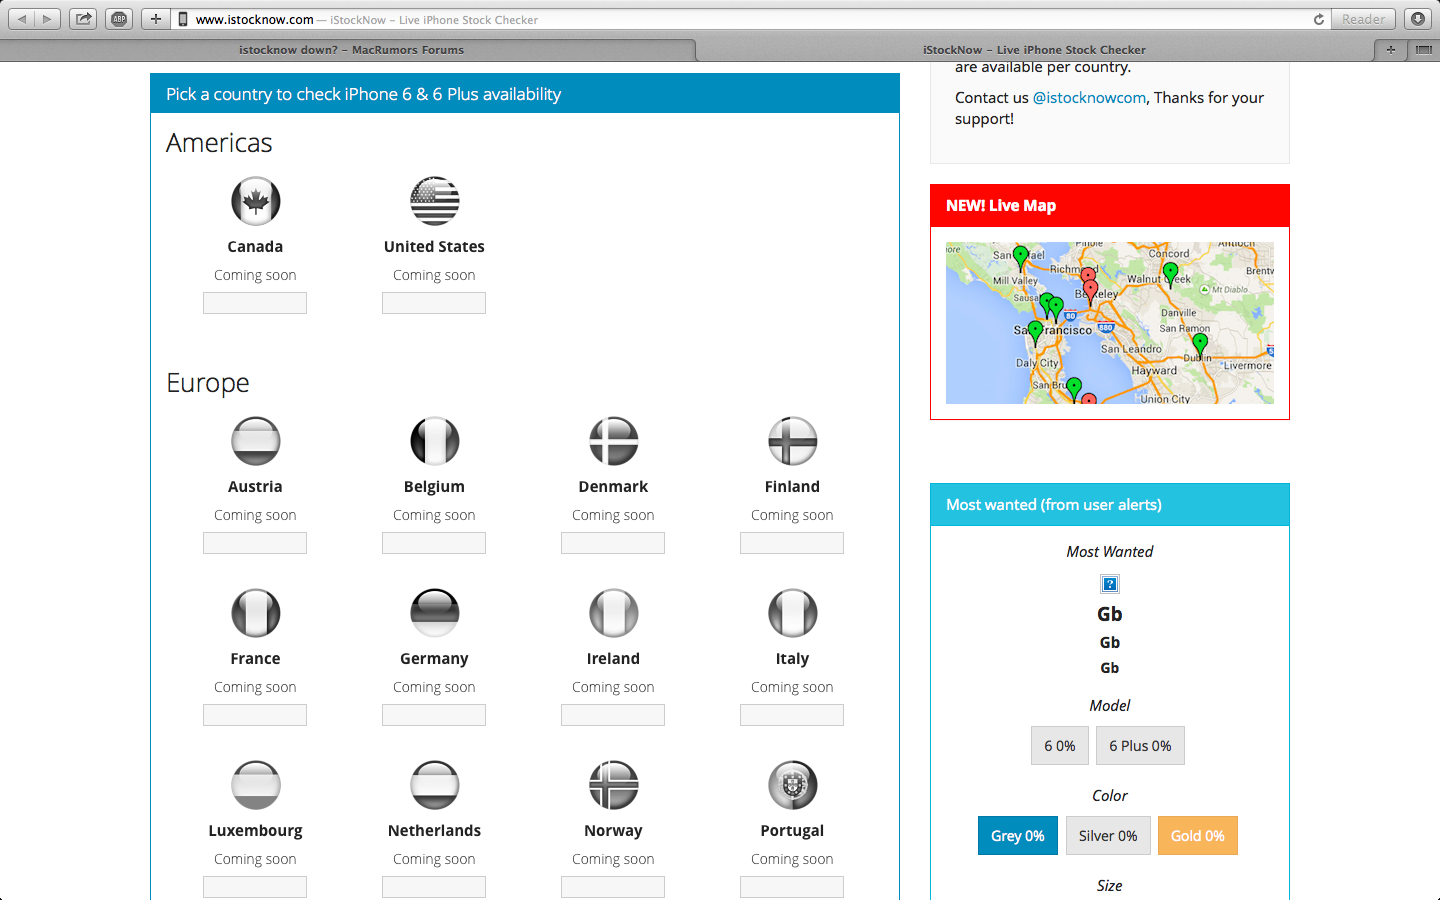Click the 6 Plus 0% model button
Image resolution: width=1440 pixels, height=900 pixels.
pos(1140,746)
